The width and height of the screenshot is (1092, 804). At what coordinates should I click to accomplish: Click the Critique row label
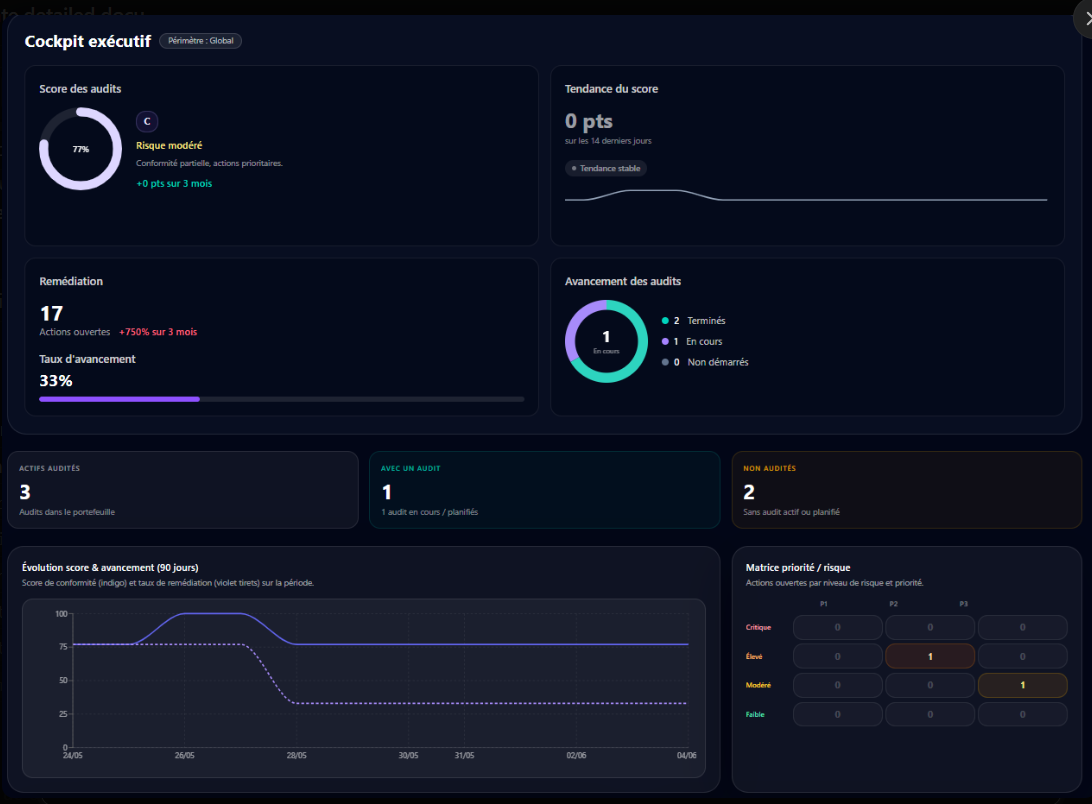pyautogui.click(x=758, y=627)
